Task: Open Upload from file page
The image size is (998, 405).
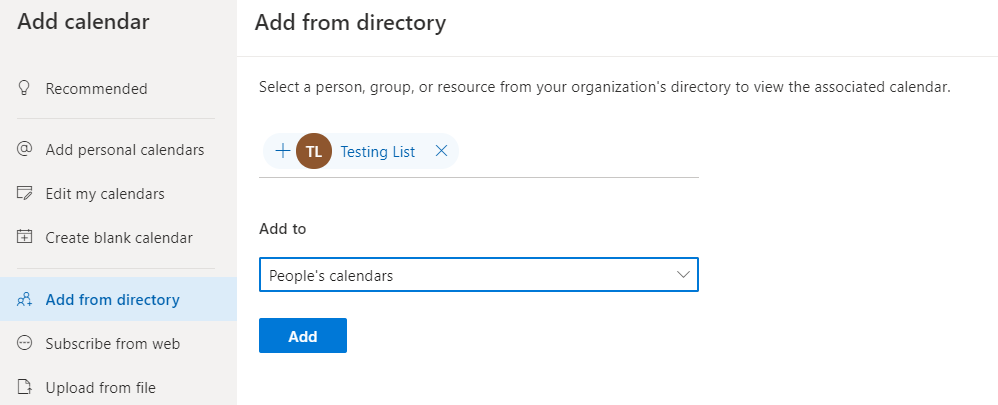Action: tap(100, 387)
